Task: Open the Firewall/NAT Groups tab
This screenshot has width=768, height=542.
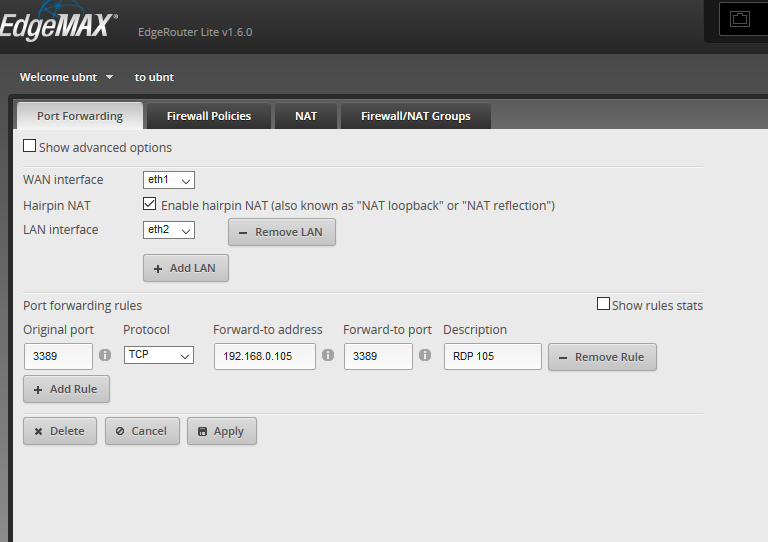Action: coord(415,116)
